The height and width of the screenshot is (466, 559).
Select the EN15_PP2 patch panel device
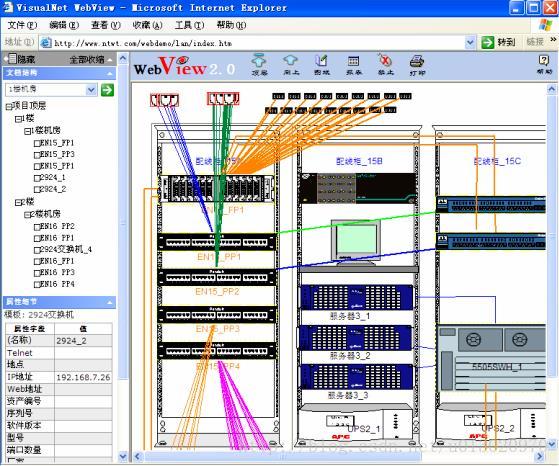coord(216,277)
